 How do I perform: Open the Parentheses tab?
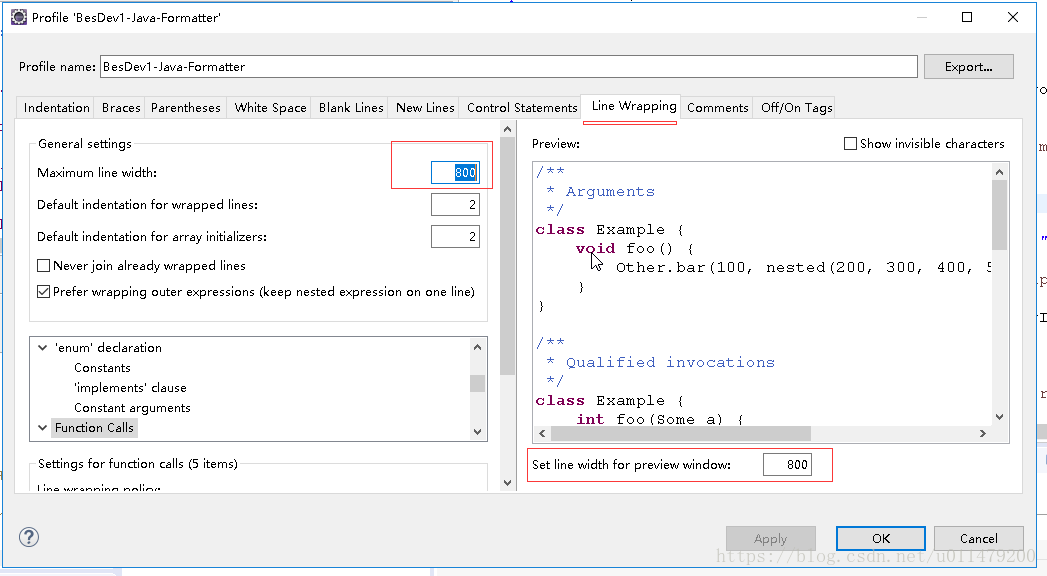click(x=185, y=107)
